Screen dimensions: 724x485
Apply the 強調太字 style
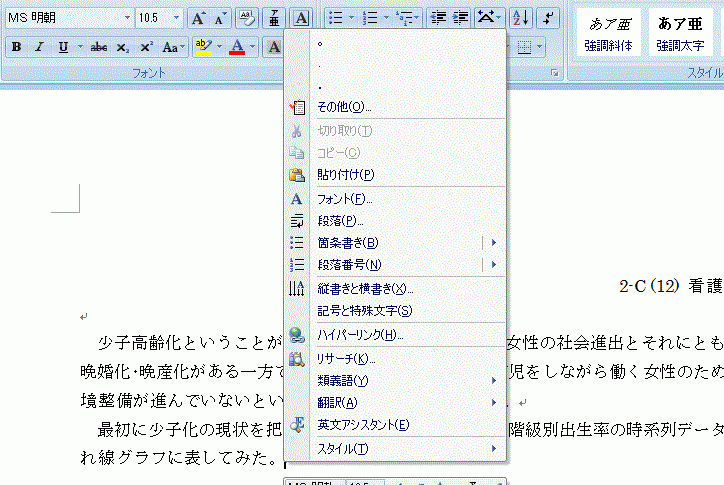(x=680, y=33)
